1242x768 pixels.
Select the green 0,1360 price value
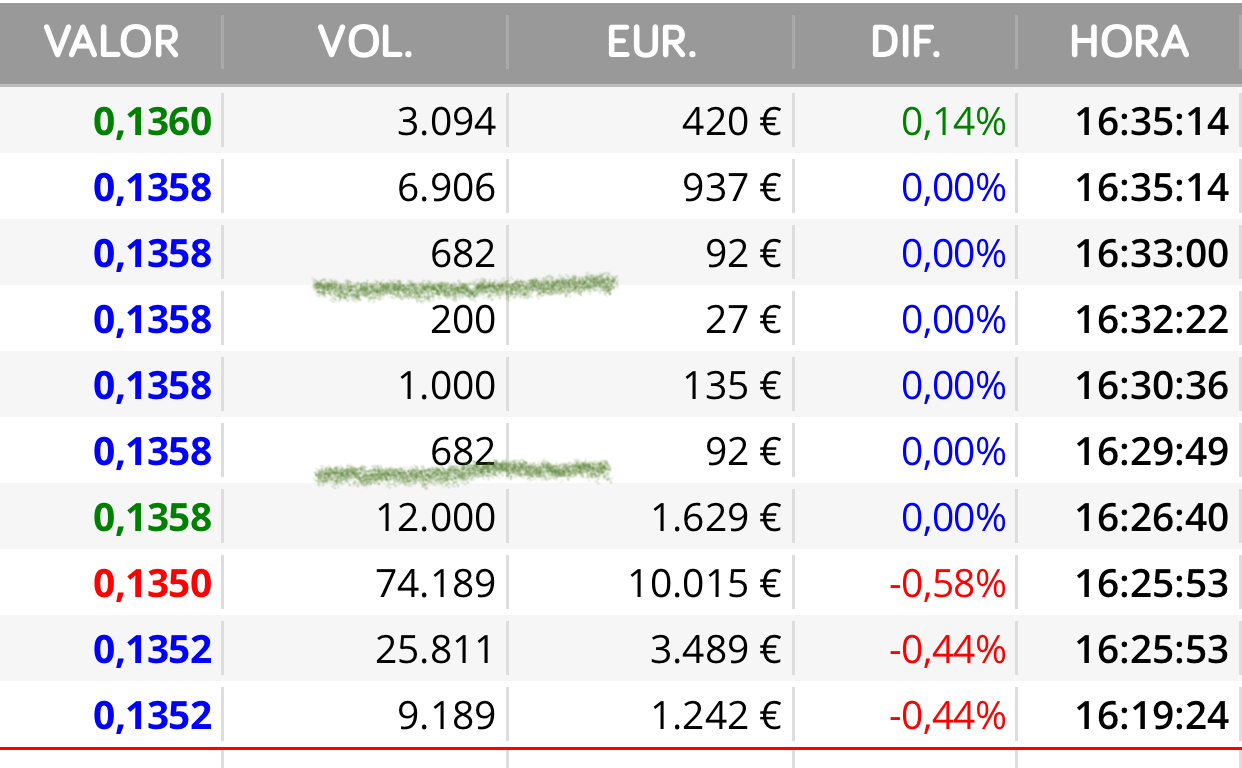pos(153,122)
